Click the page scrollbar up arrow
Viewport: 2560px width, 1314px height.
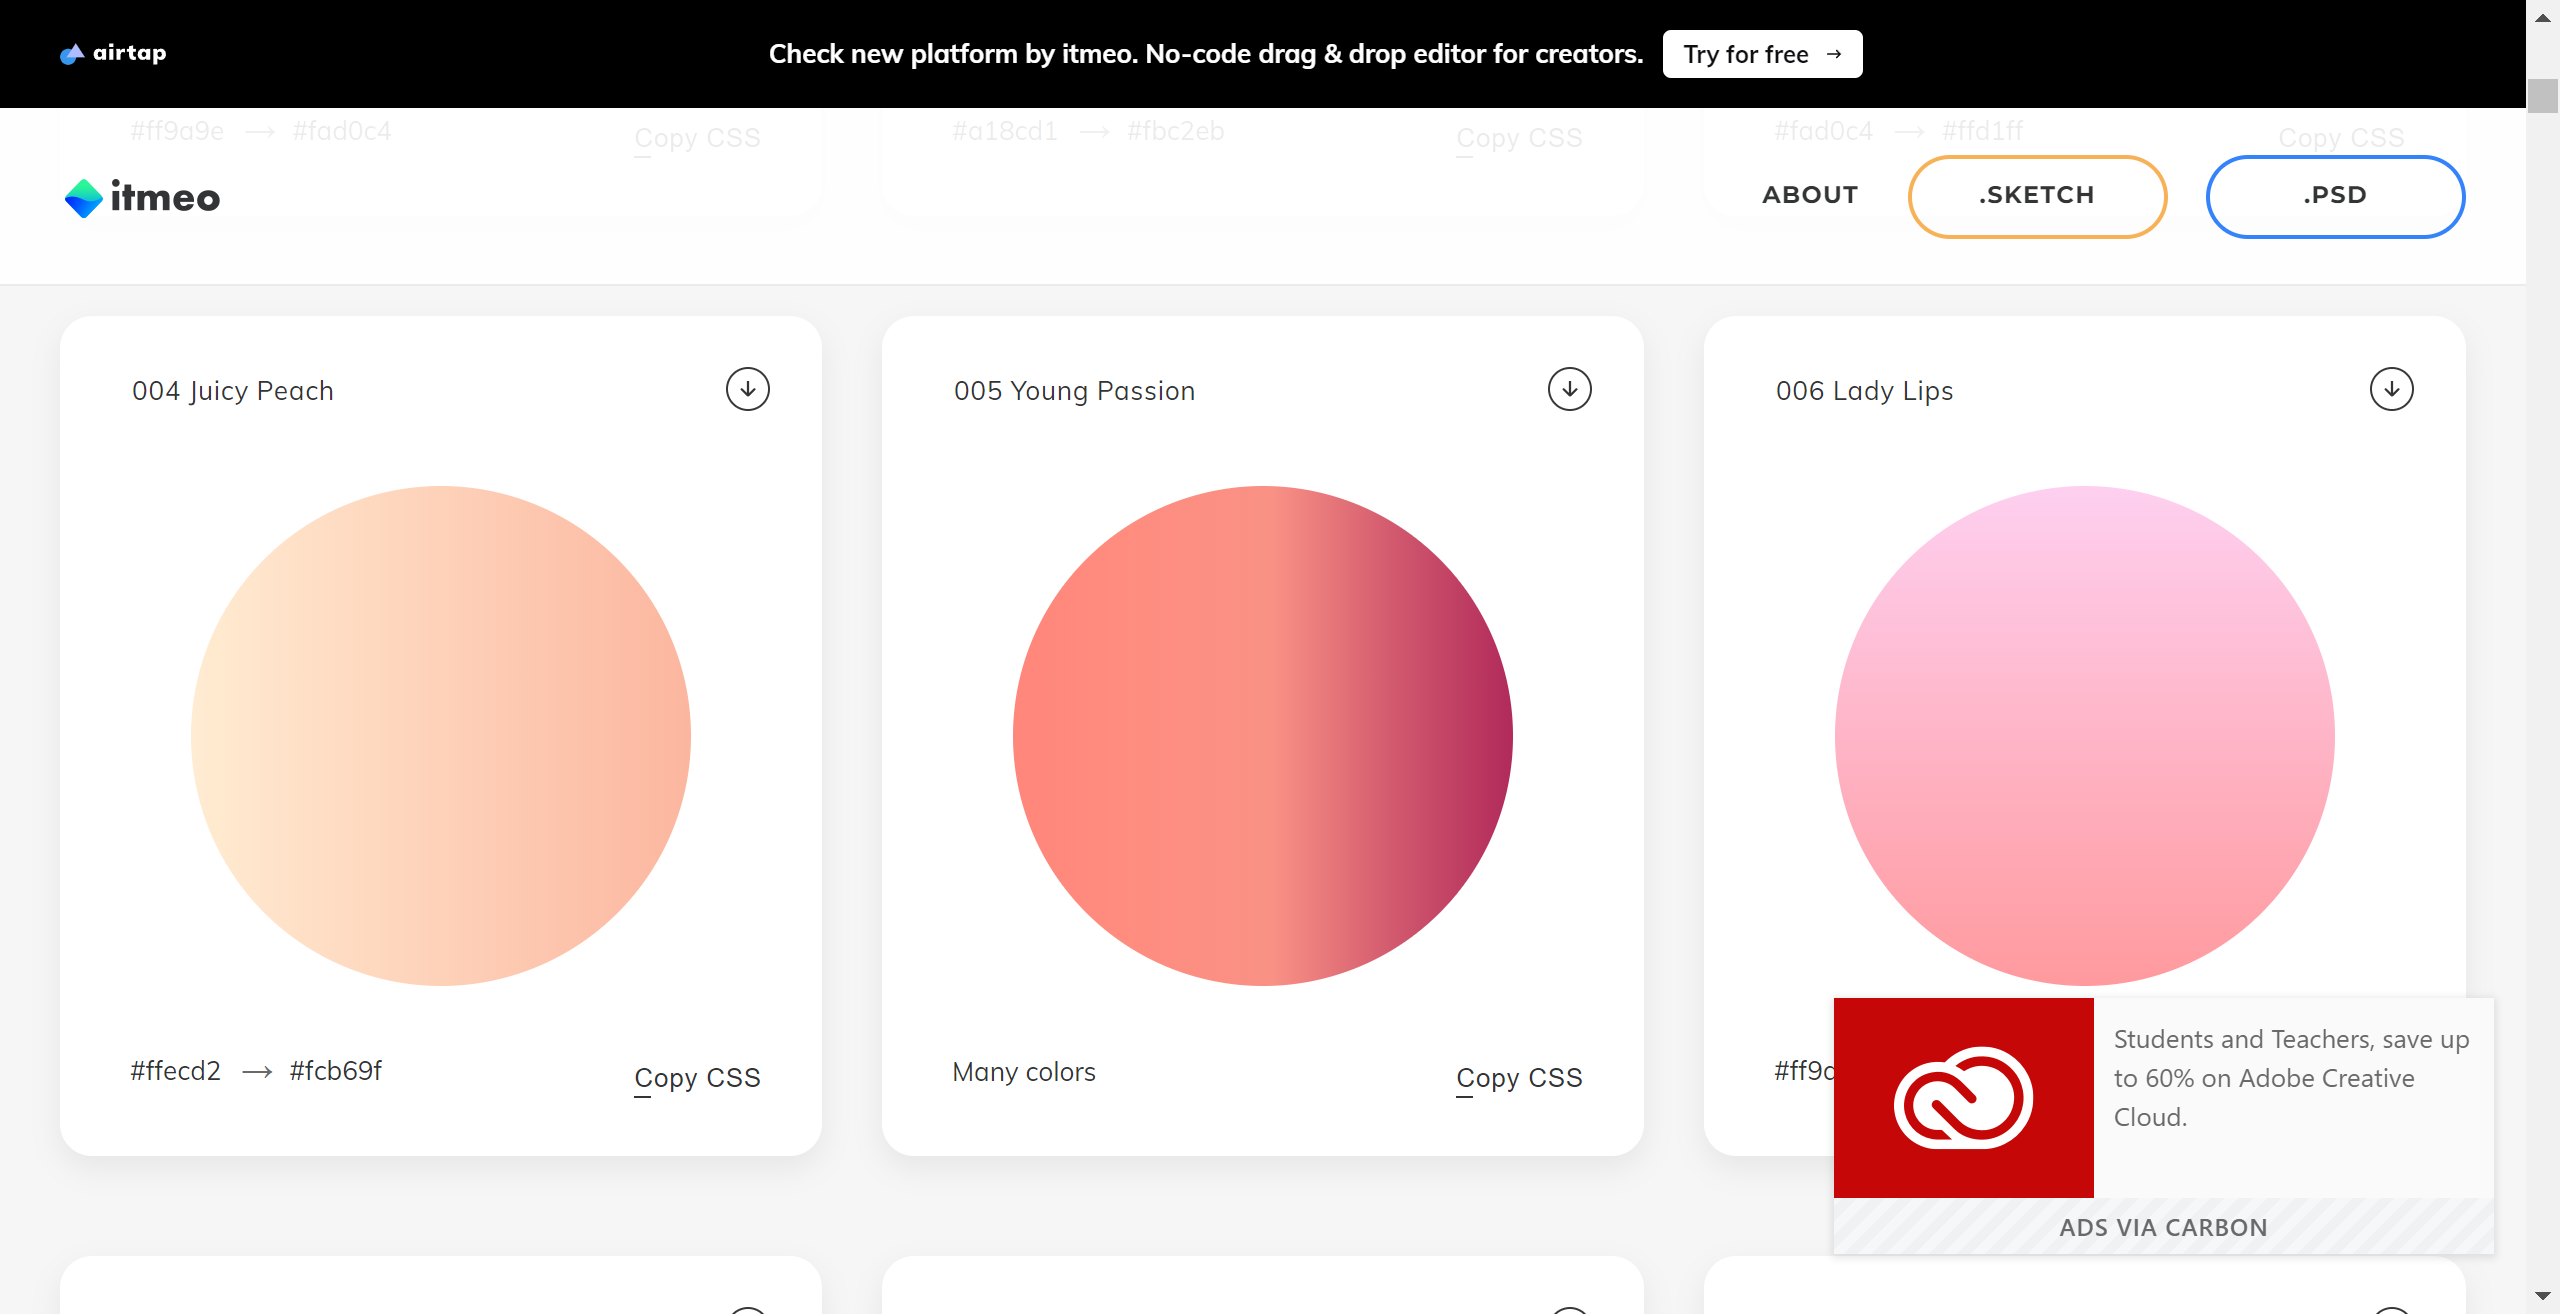(x=2543, y=17)
